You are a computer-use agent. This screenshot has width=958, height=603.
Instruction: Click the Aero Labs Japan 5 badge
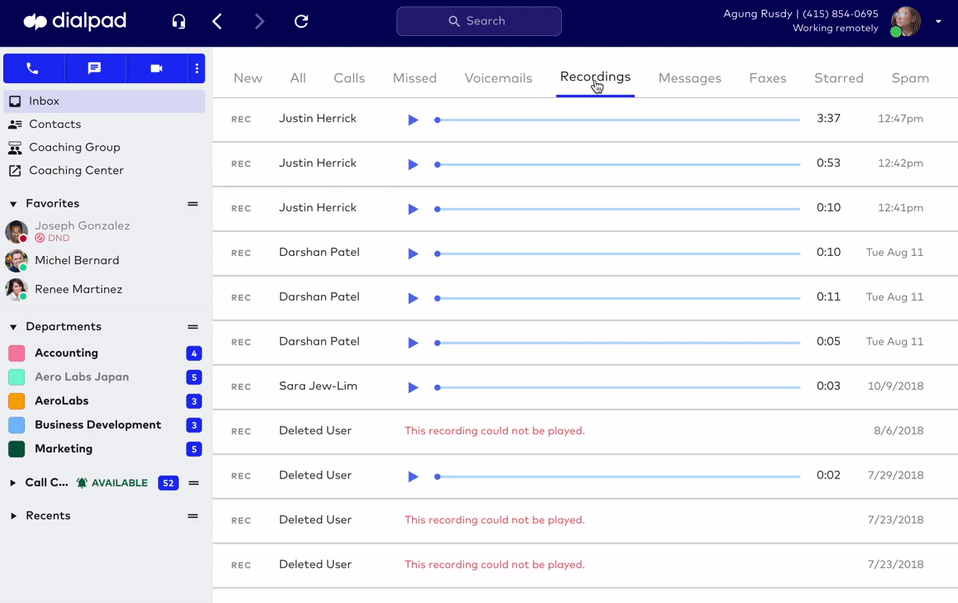point(194,377)
